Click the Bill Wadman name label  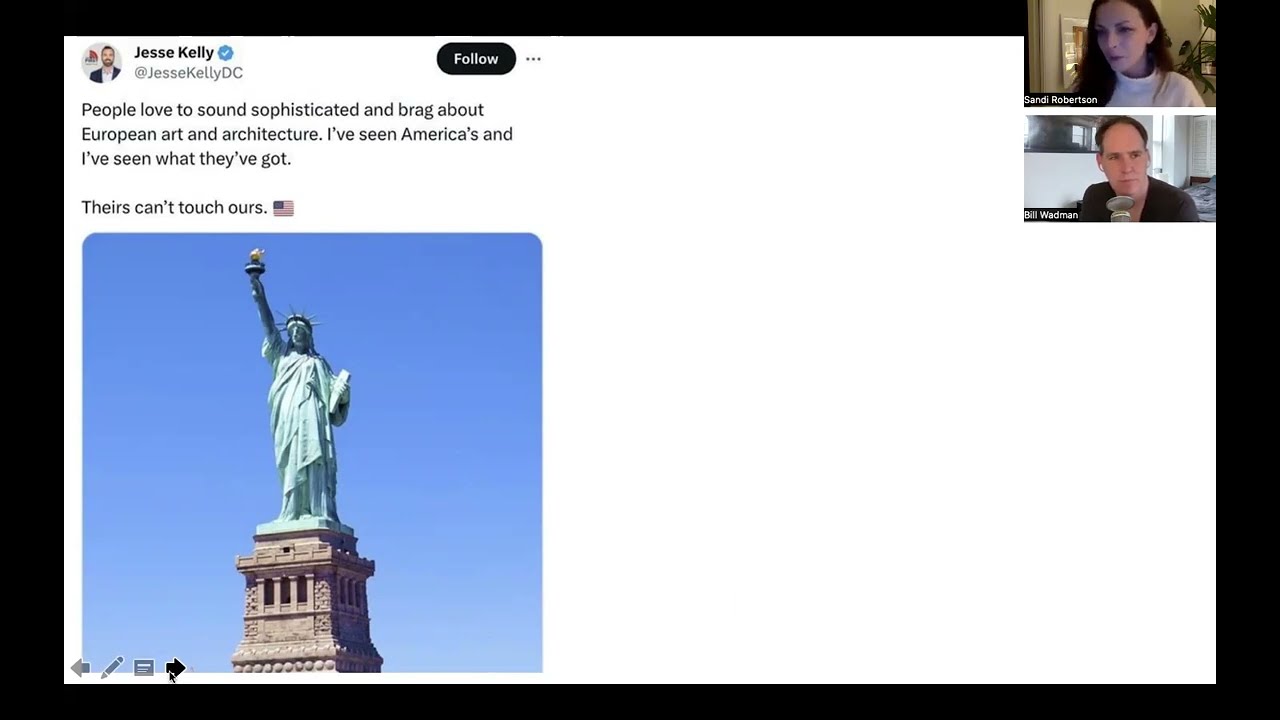tap(1051, 215)
